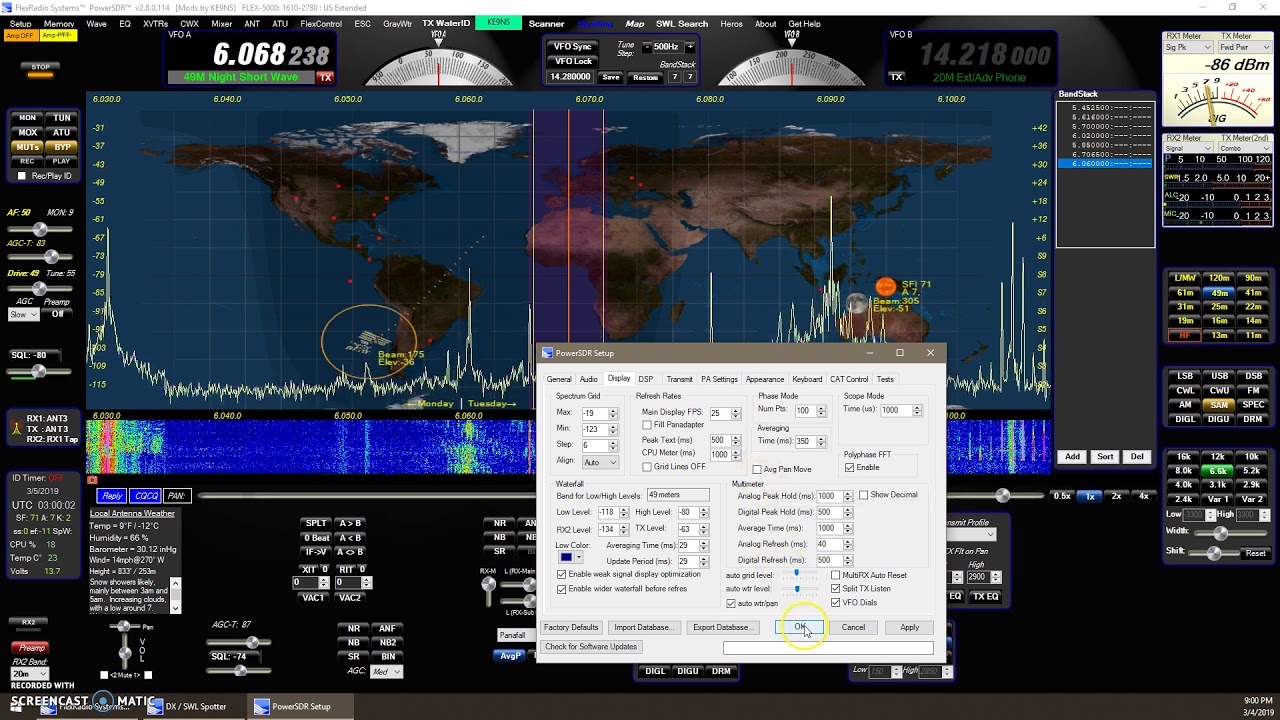
Task: Check the Fill Panadapter checkbox
Action: (647, 425)
